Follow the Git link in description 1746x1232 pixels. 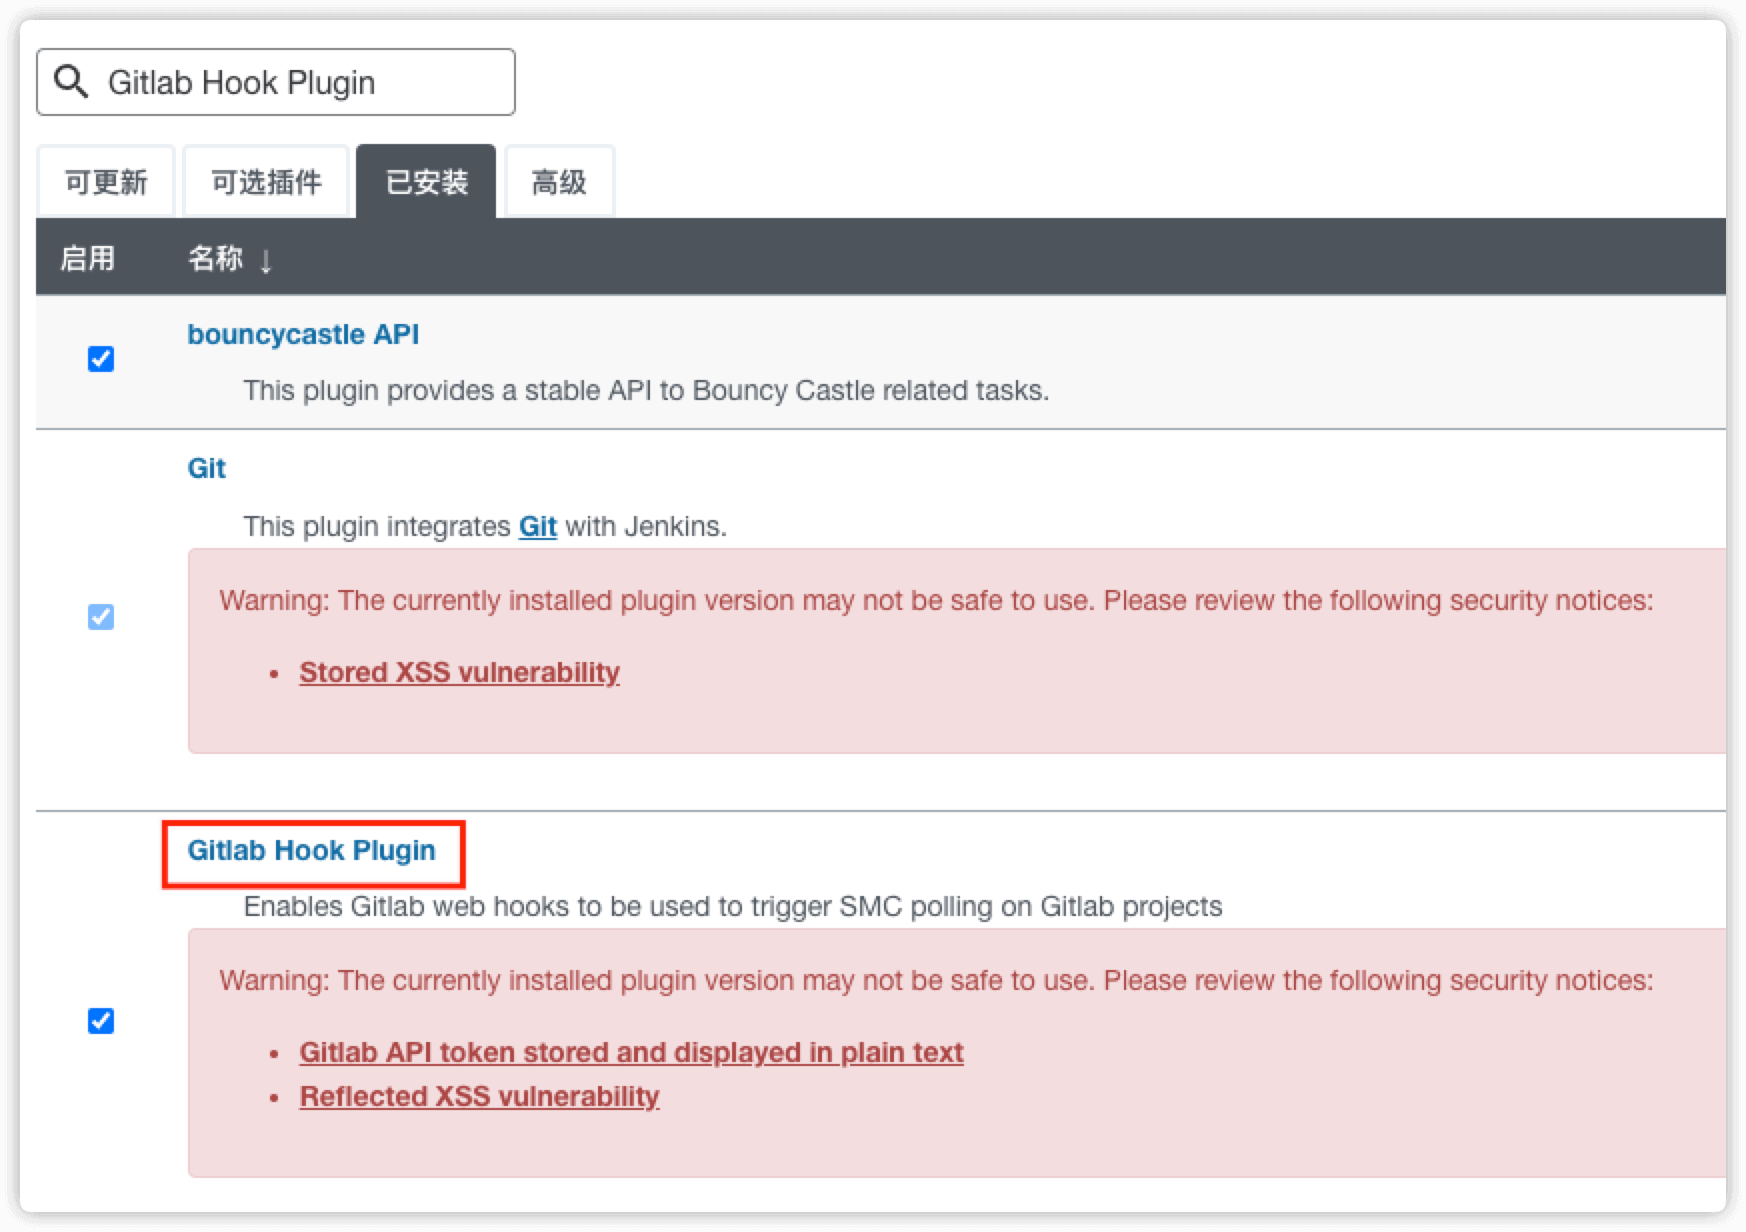click(538, 526)
